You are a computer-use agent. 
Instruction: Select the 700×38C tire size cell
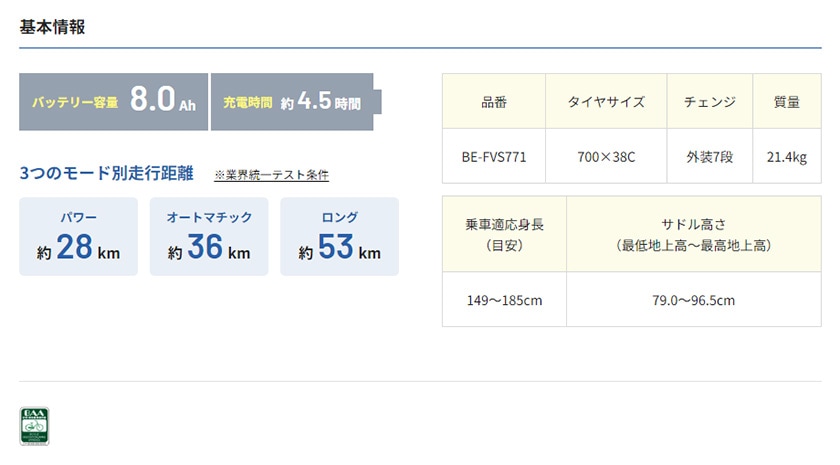[x=606, y=156]
